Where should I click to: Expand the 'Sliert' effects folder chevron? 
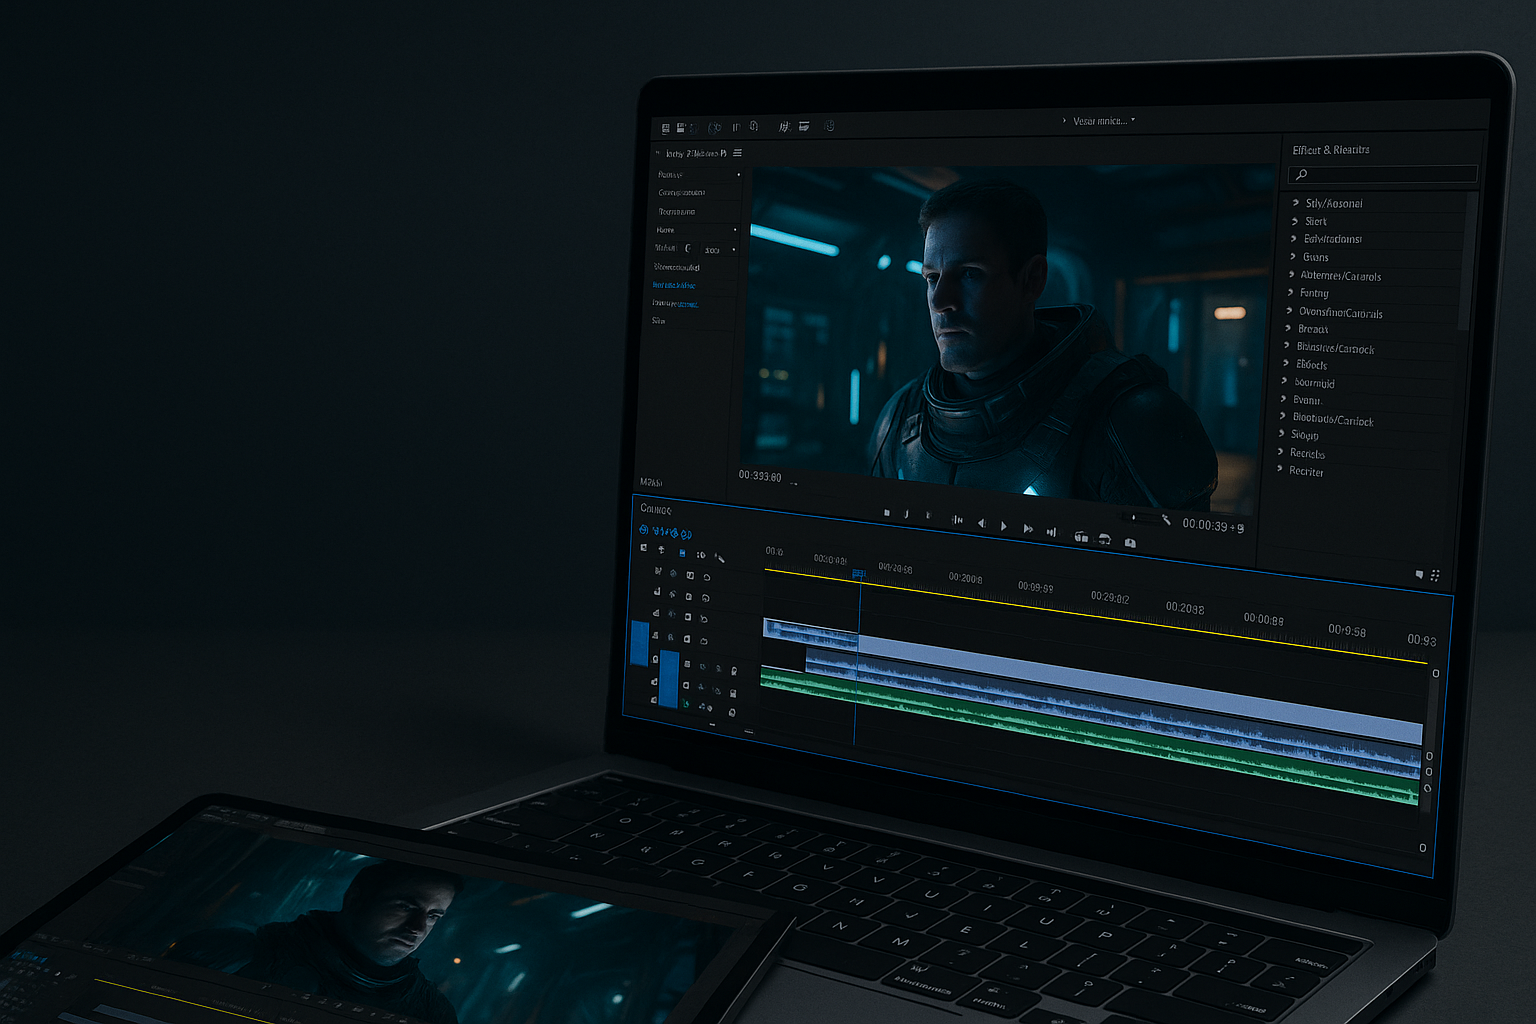coord(1295,221)
